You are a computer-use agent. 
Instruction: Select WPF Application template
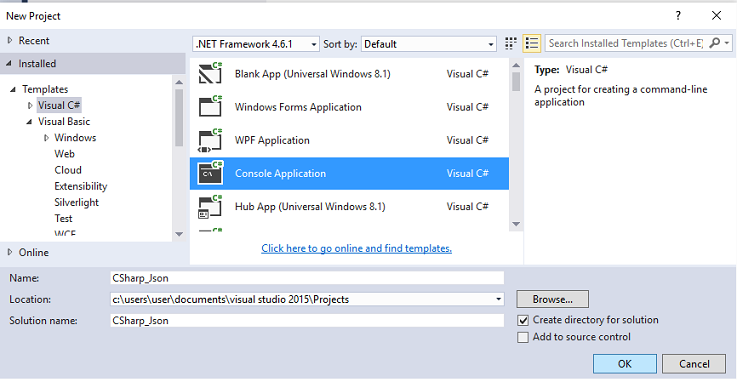(349, 140)
